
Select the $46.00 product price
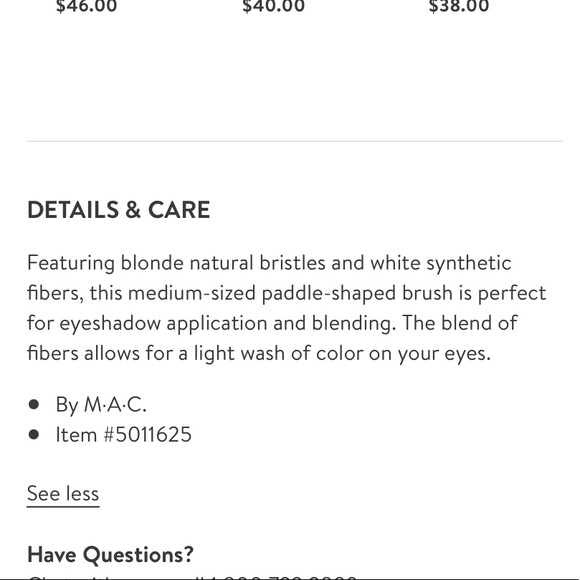[x=86, y=6]
